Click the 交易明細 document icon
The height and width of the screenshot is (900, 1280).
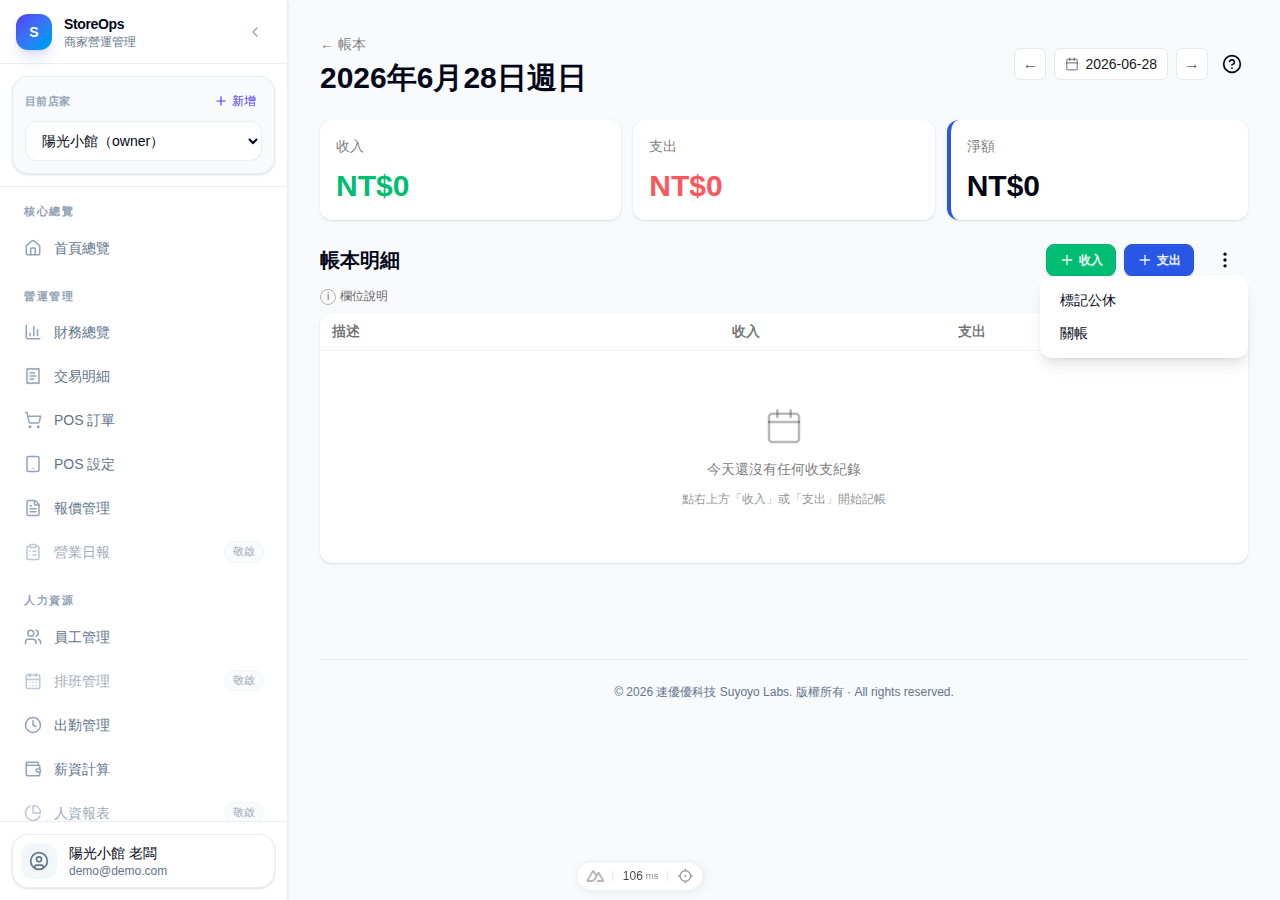tap(33, 376)
